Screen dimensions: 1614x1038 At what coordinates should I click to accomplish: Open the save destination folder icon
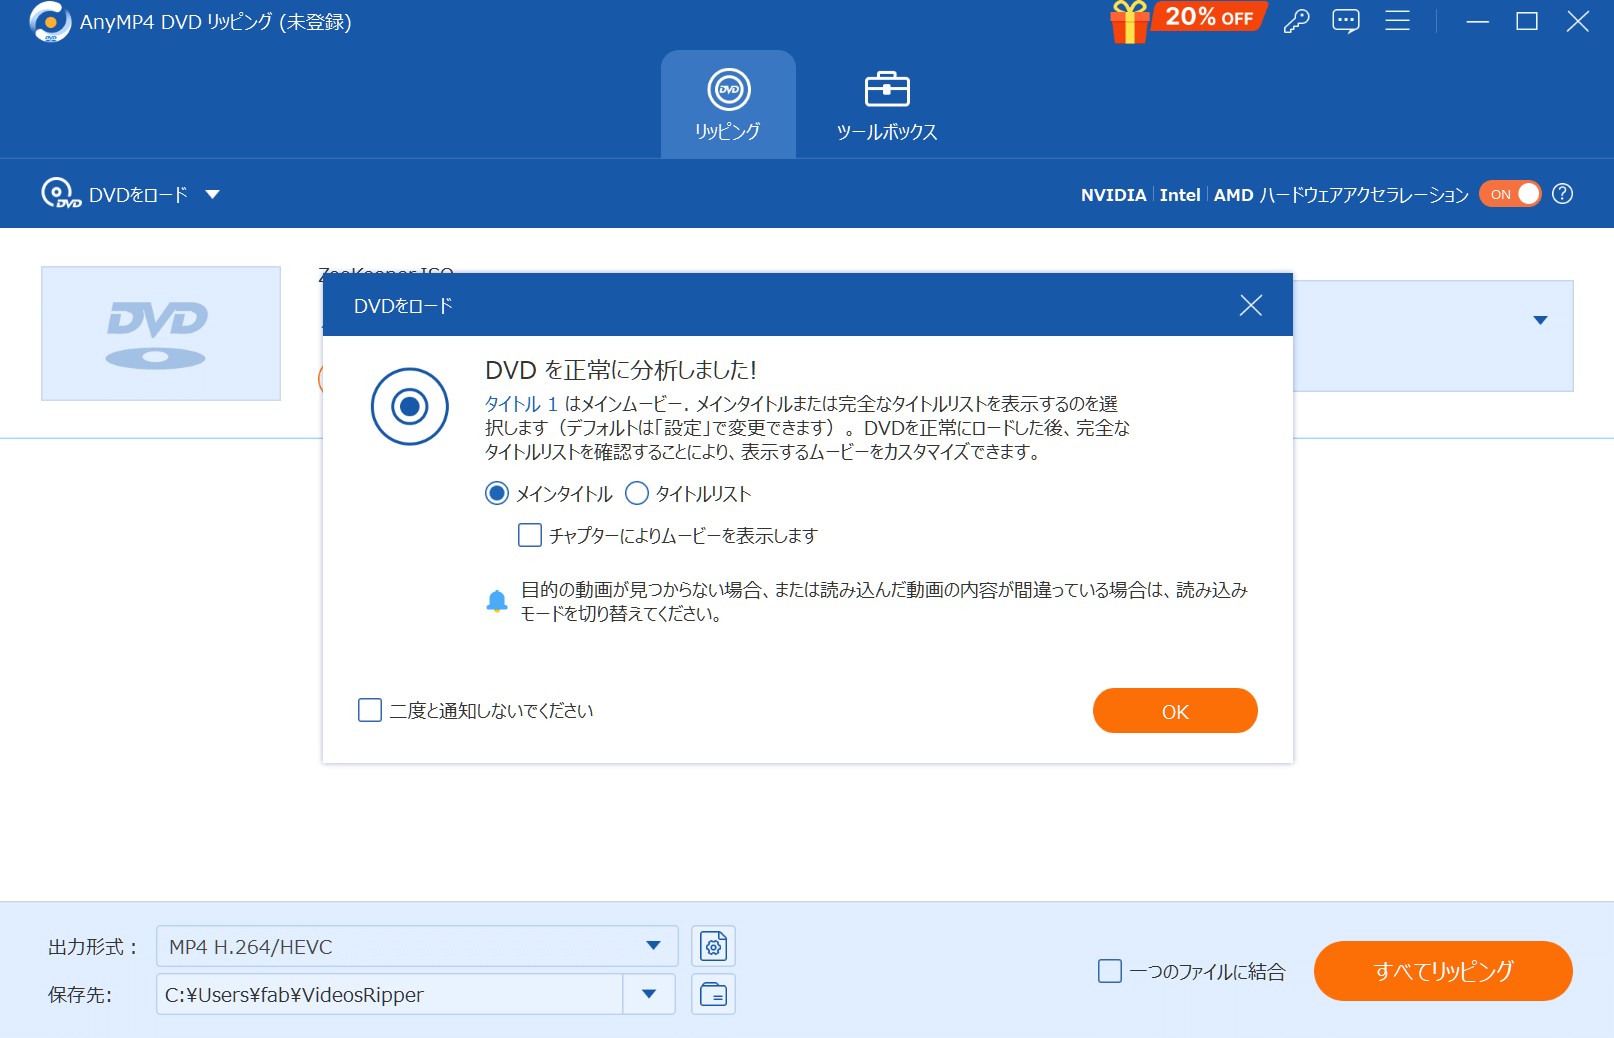point(713,994)
